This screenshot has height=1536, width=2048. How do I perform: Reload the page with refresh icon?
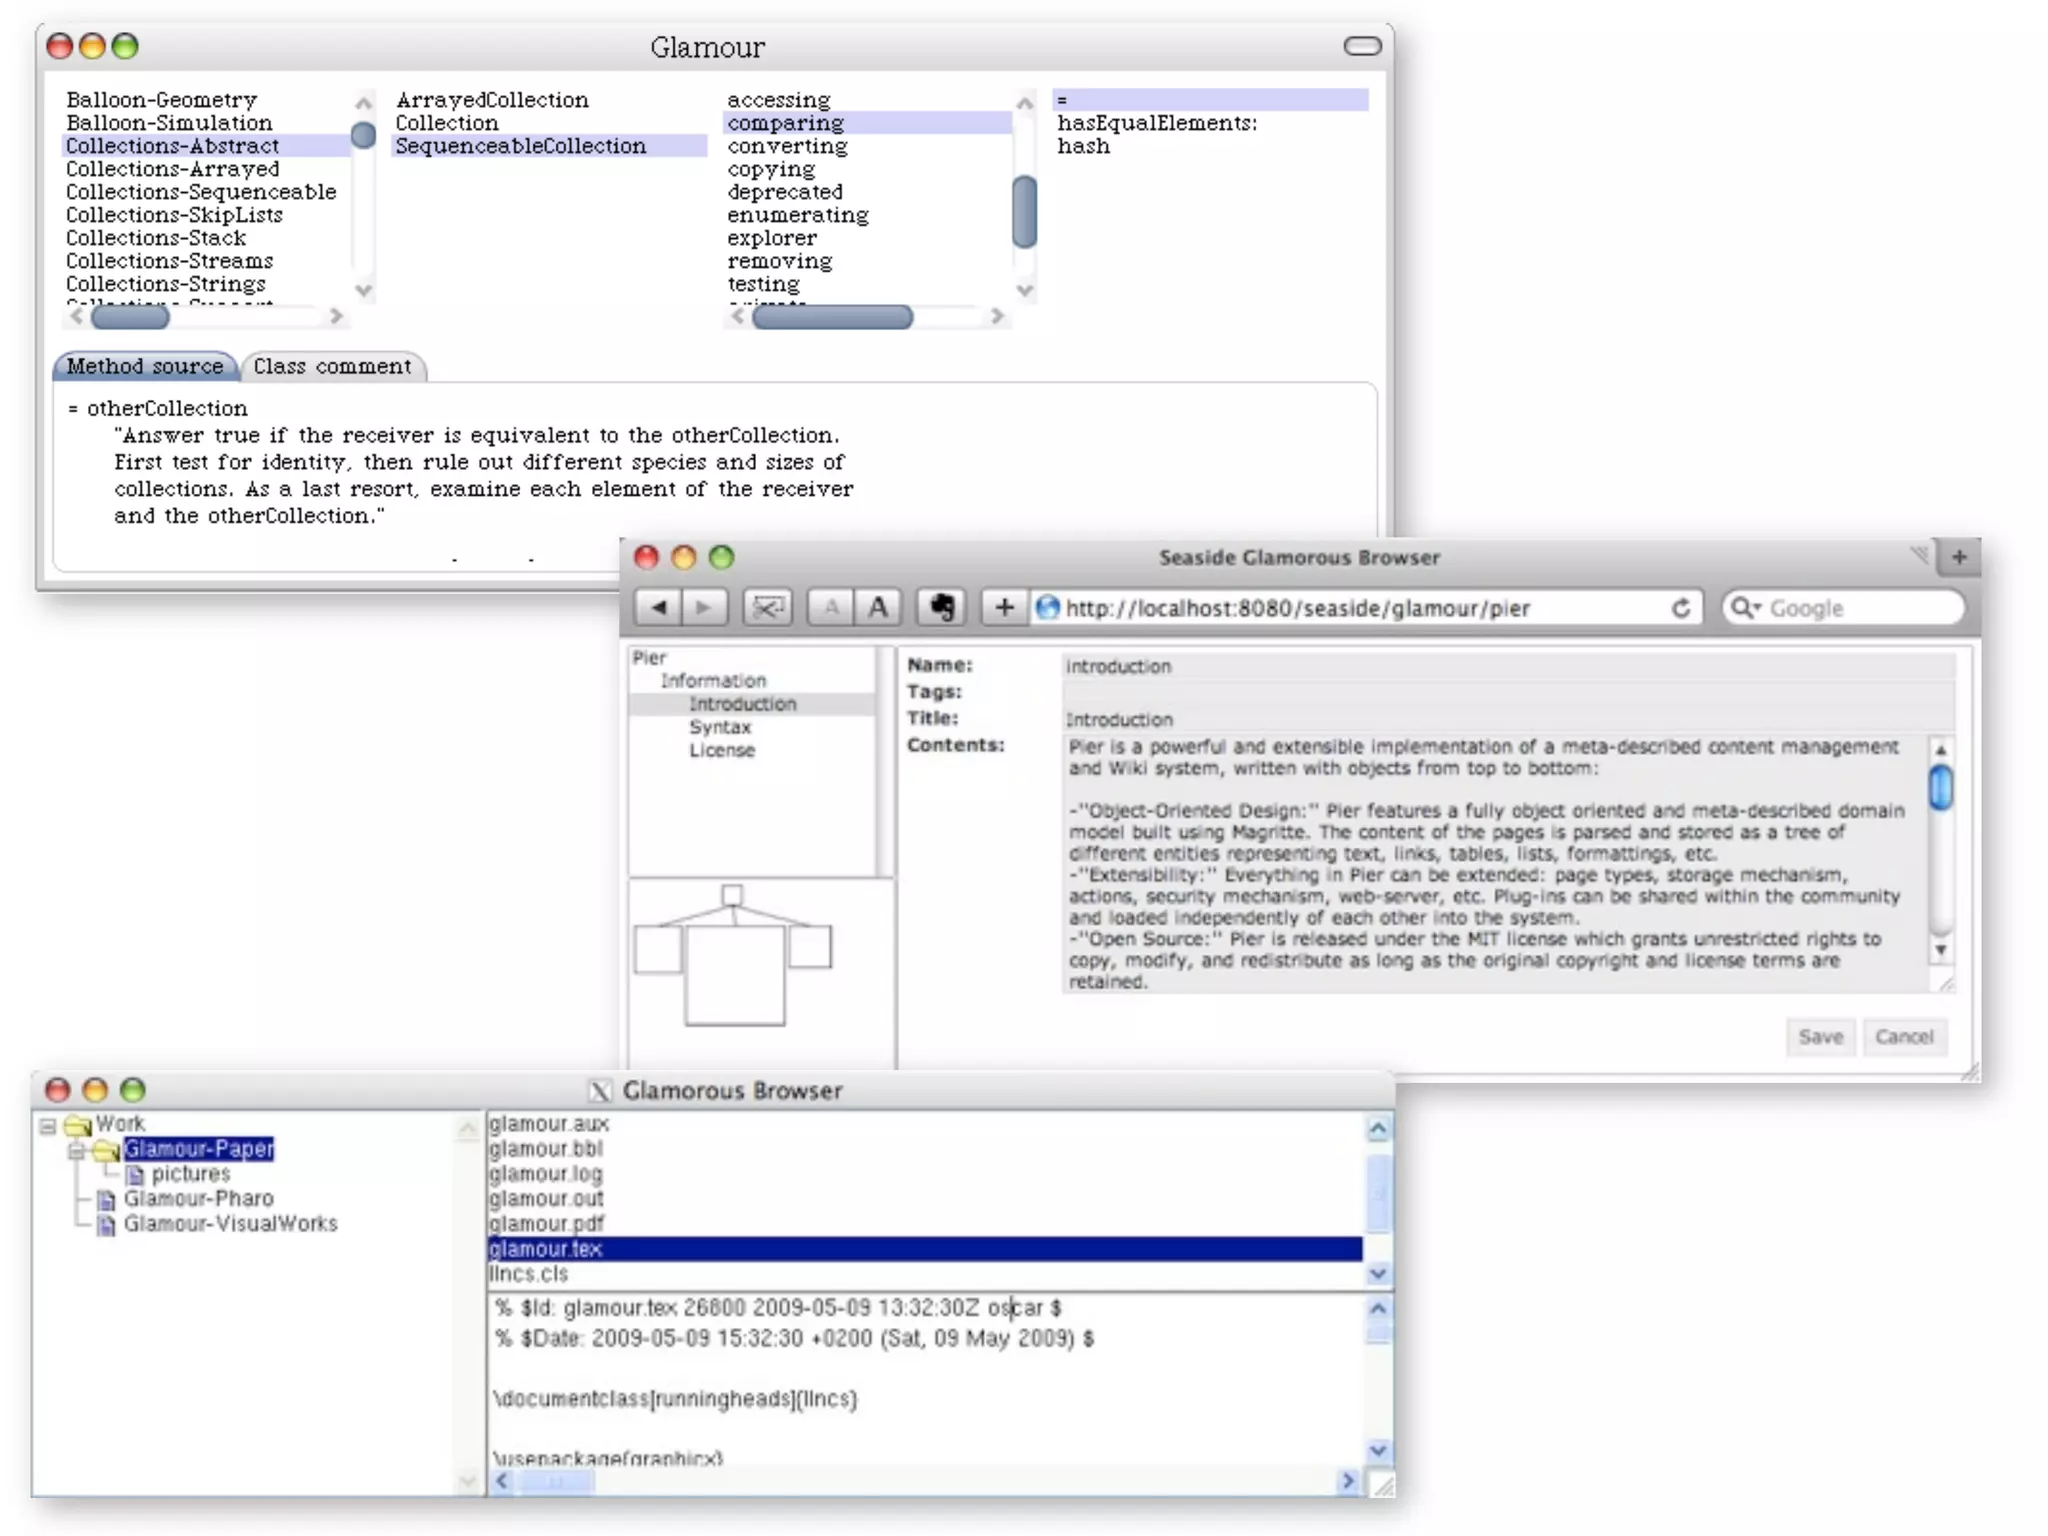click(1681, 608)
